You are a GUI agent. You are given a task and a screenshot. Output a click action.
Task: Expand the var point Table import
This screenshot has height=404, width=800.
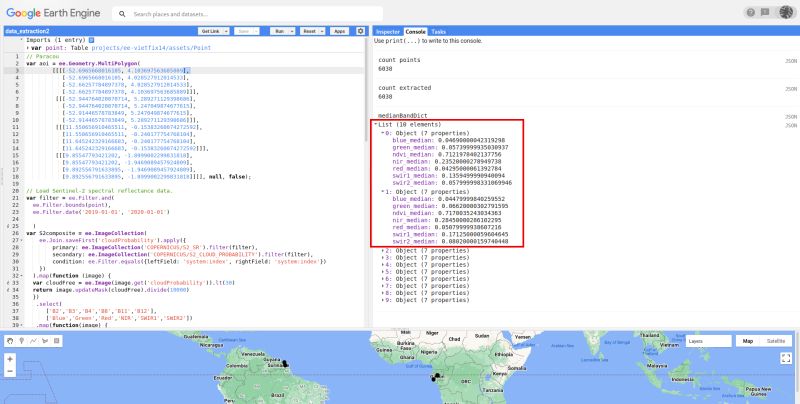click(x=28, y=48)
